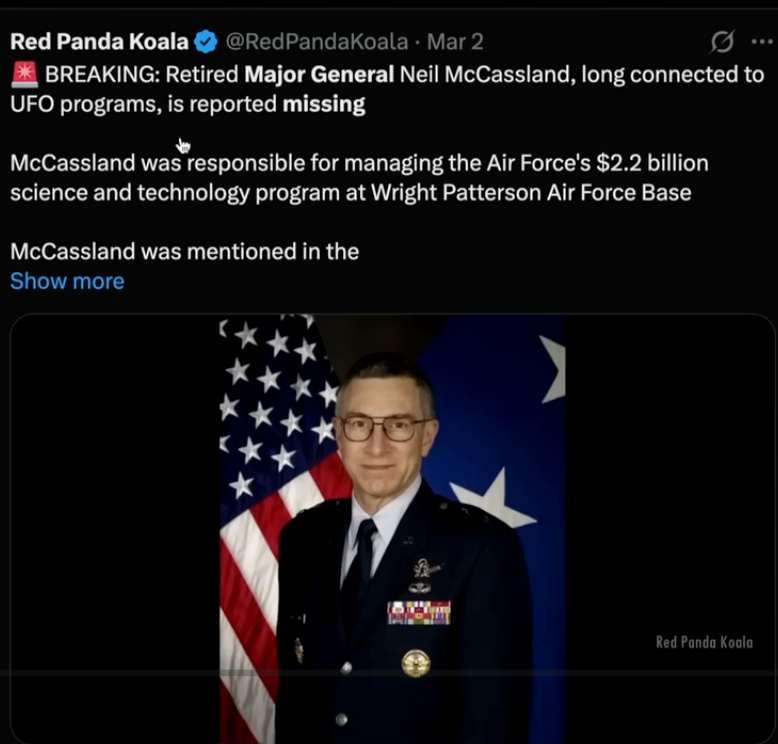Click the ribbon bar on the uniform
Image resolution: width=778 pixels, height=744 pixels.
coord(419,612)
